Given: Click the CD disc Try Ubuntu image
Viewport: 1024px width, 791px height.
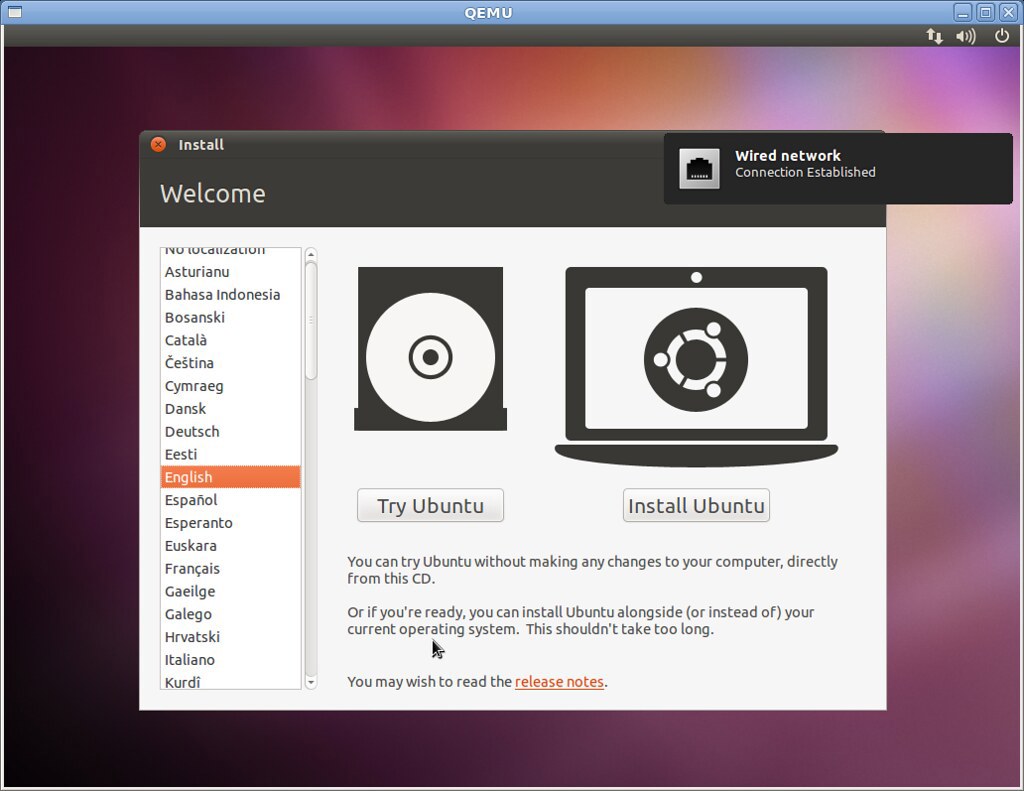Looking at the screenshot, I should click(x=430, y=349).
